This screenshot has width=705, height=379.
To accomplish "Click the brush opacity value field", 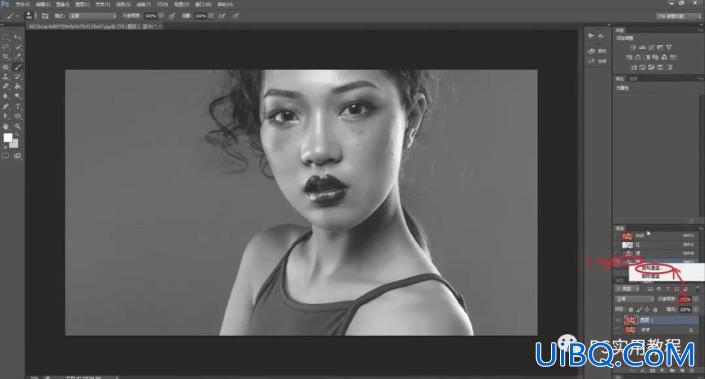I will click(151, 16).
